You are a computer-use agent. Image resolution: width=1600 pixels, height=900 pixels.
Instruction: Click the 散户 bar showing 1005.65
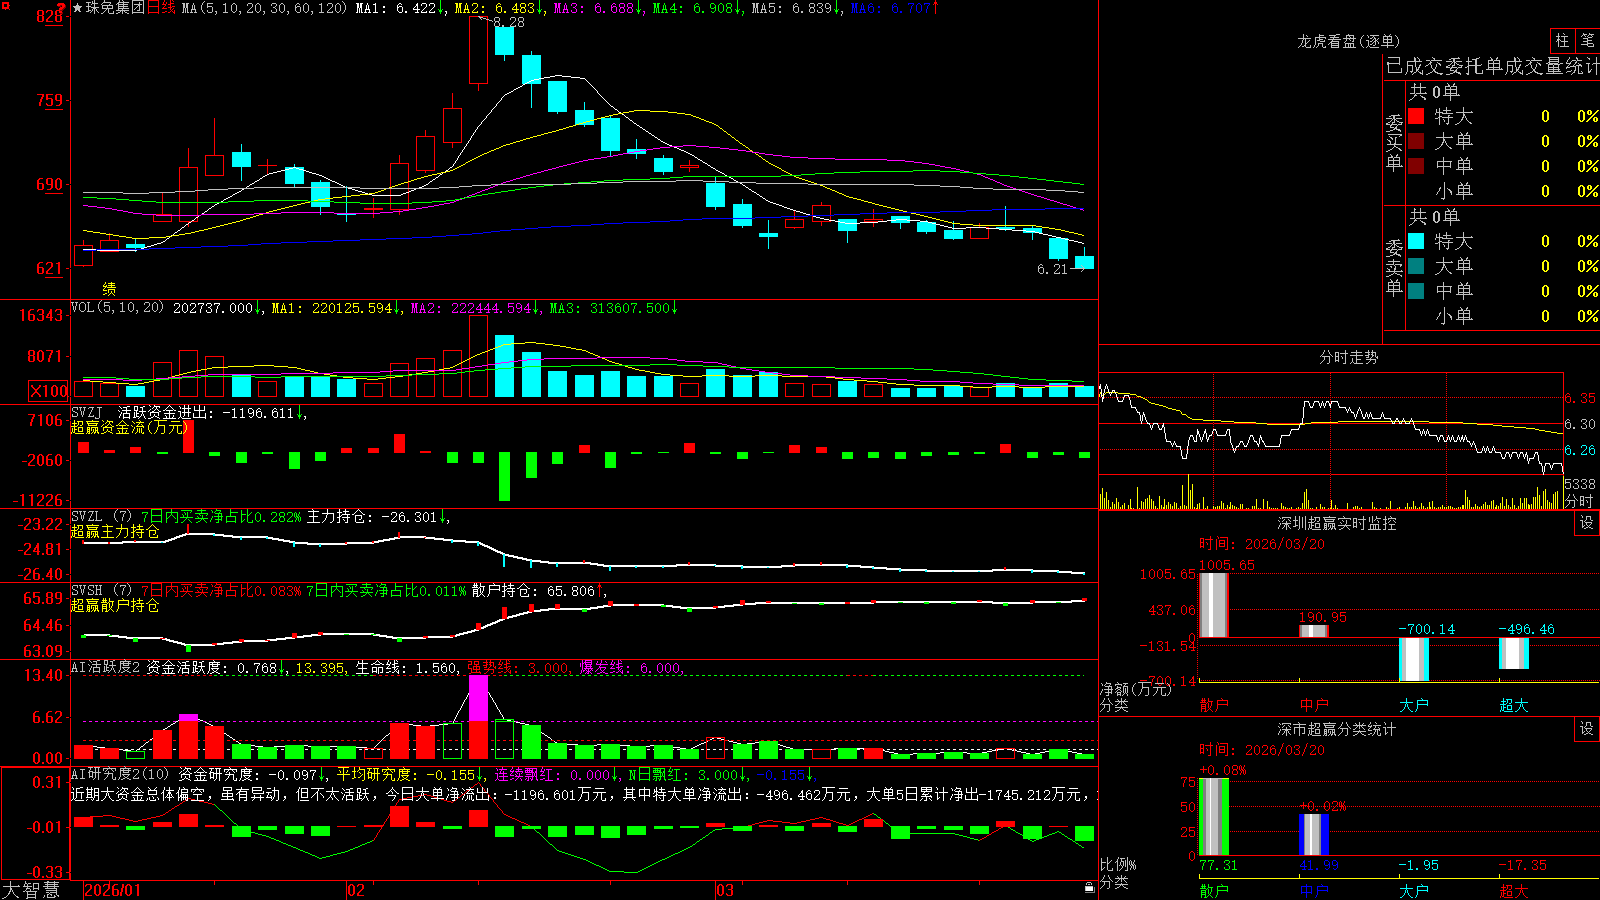click(1214, 605)
